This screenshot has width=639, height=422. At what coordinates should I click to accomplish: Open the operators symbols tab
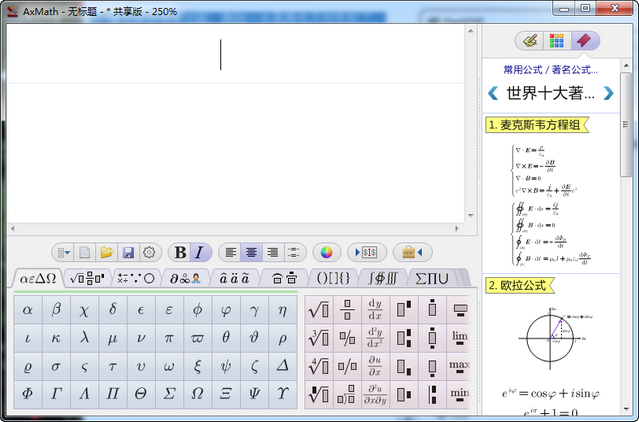pos(136,278)
